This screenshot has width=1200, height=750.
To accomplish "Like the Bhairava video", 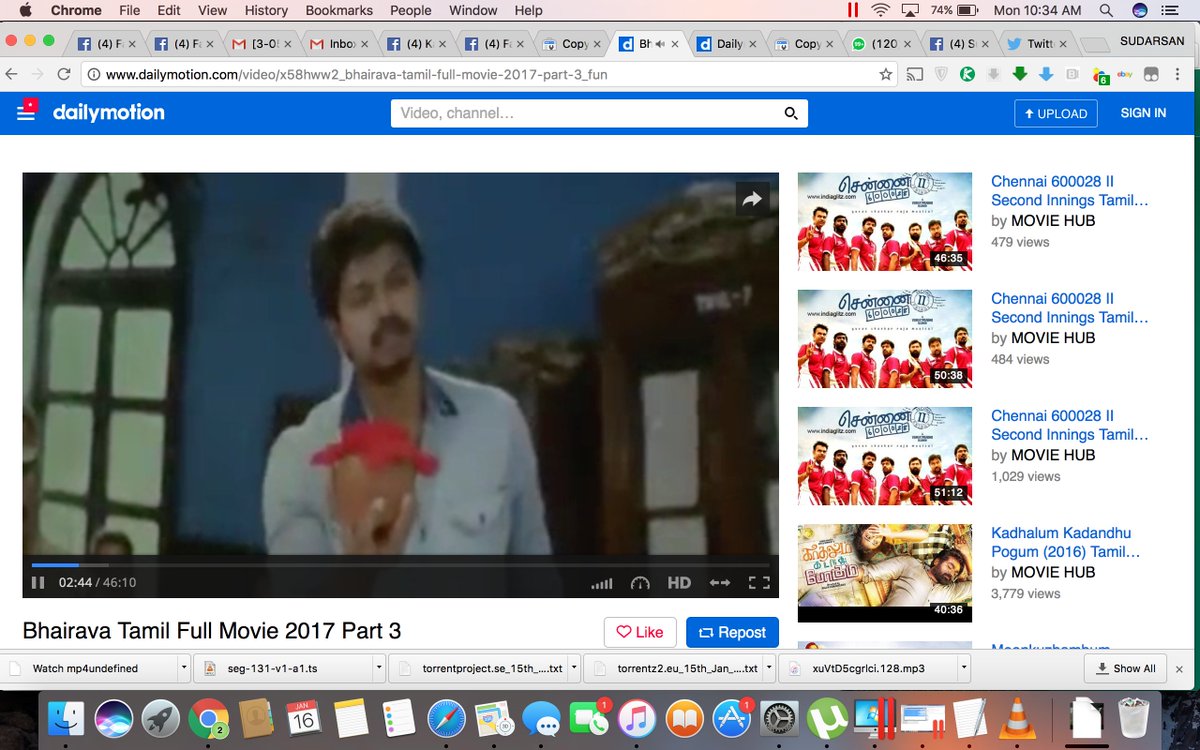I will tap(640, 632).
